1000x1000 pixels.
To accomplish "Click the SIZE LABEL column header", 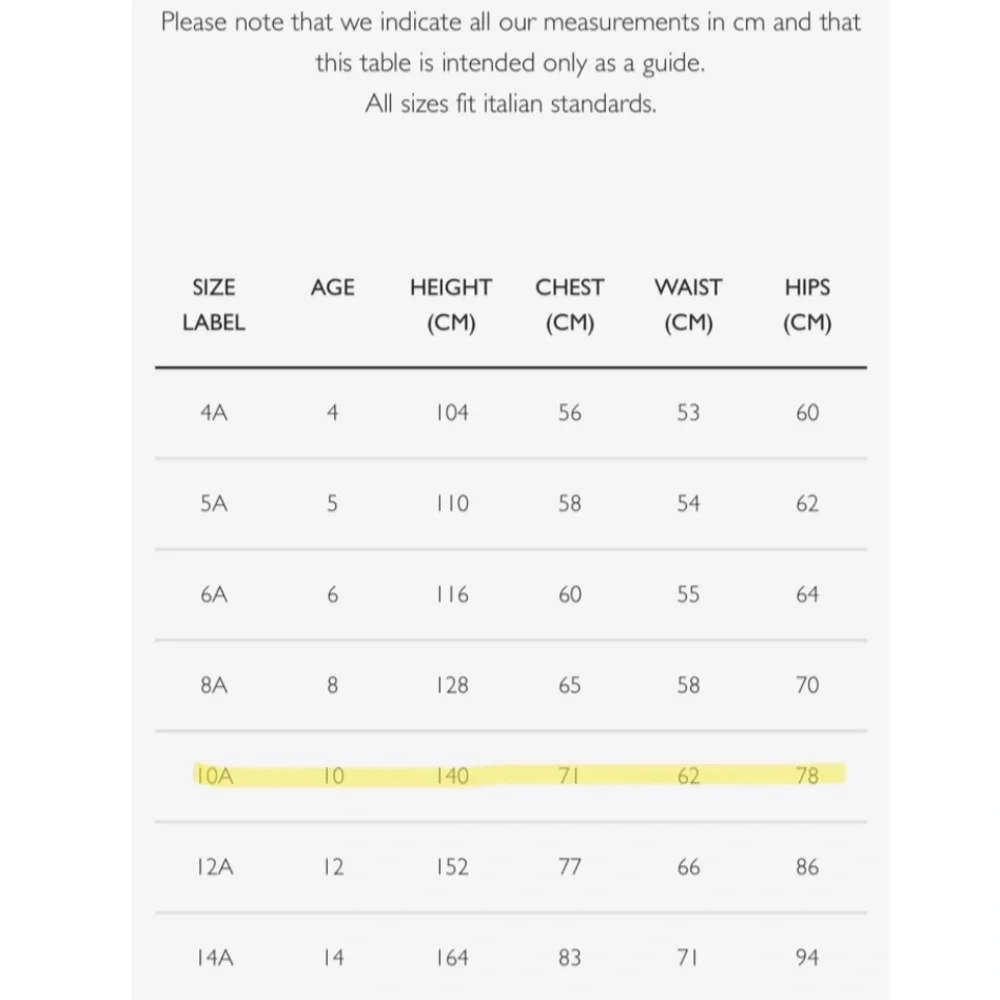I will tap(213, 305).
